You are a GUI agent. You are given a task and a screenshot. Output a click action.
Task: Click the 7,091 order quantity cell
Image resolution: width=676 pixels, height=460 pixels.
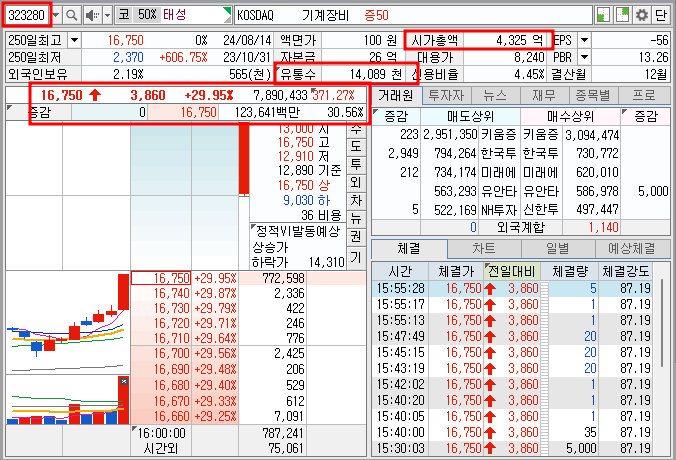272,416
